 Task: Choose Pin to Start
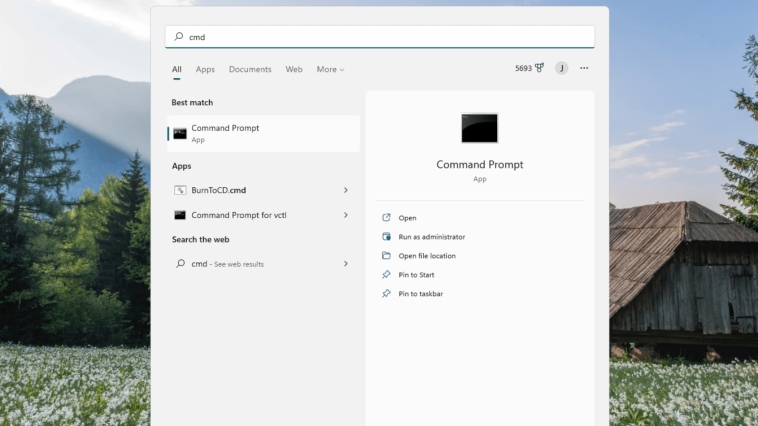coord(416,275)
